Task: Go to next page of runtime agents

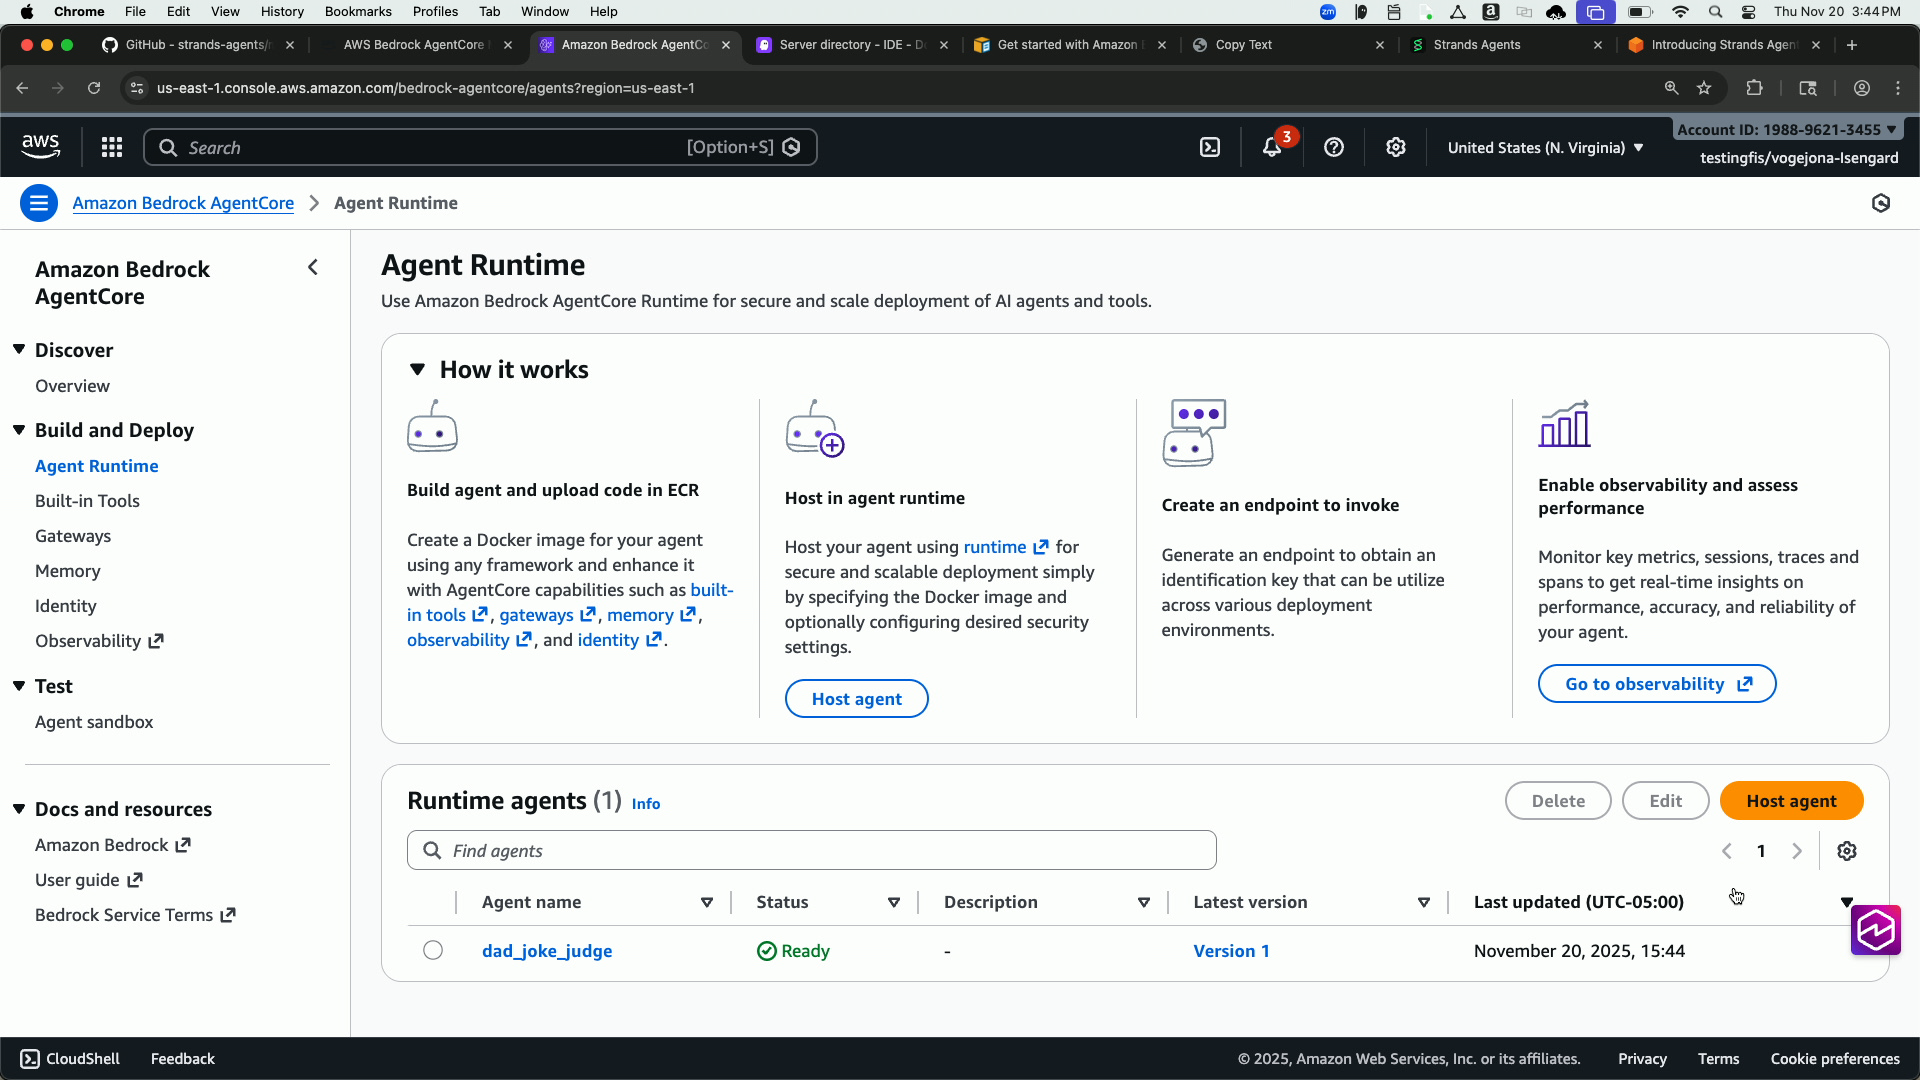Action: click(x=1797, y=851)
